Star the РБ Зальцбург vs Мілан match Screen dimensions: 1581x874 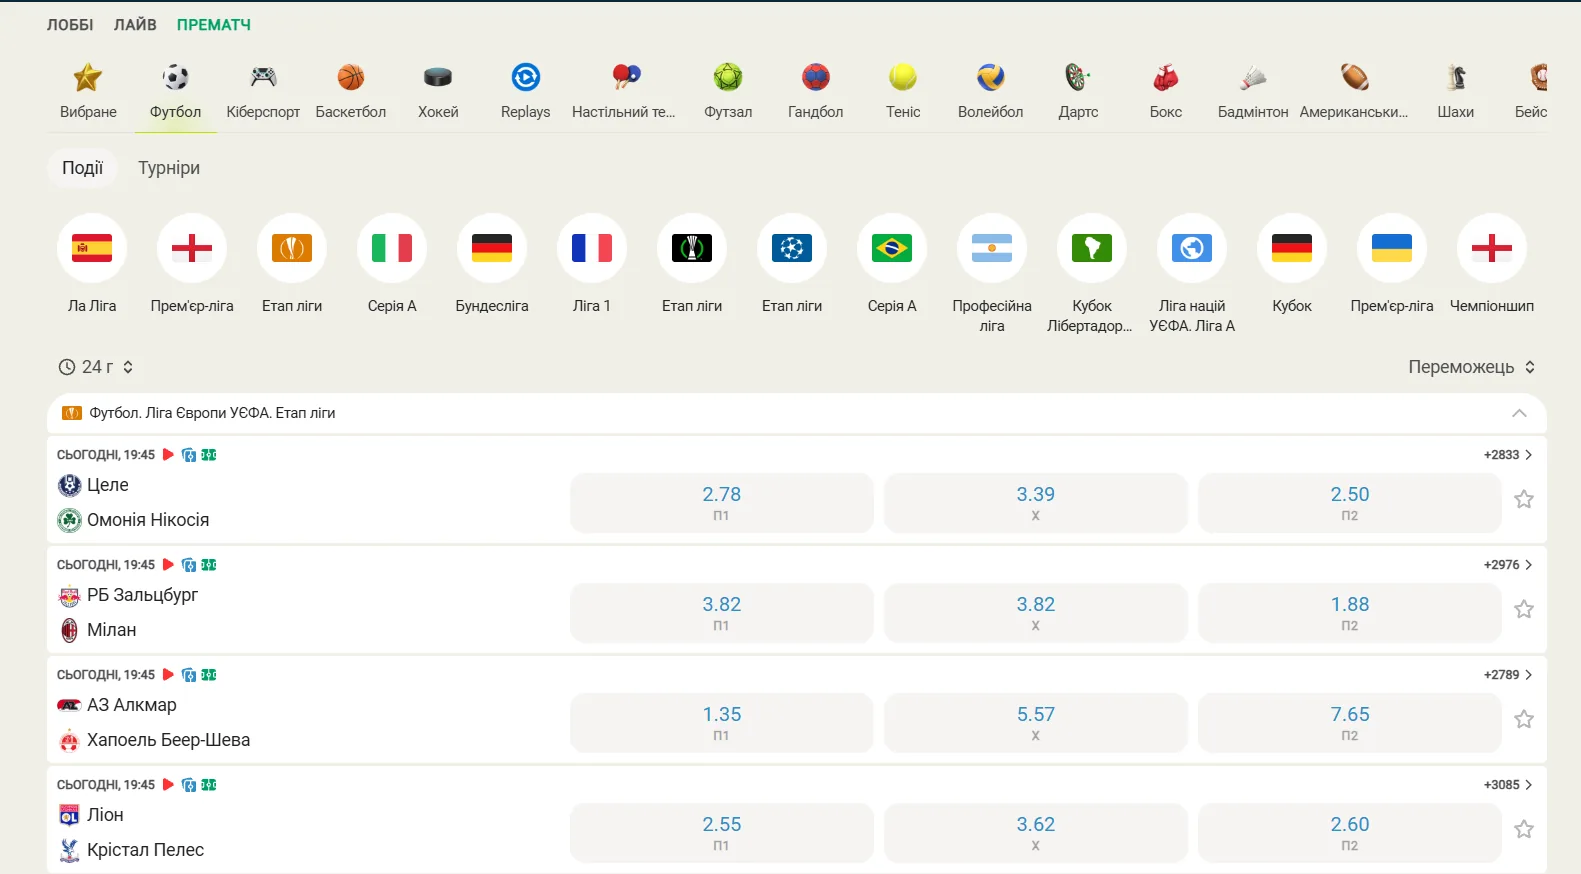1524,609
